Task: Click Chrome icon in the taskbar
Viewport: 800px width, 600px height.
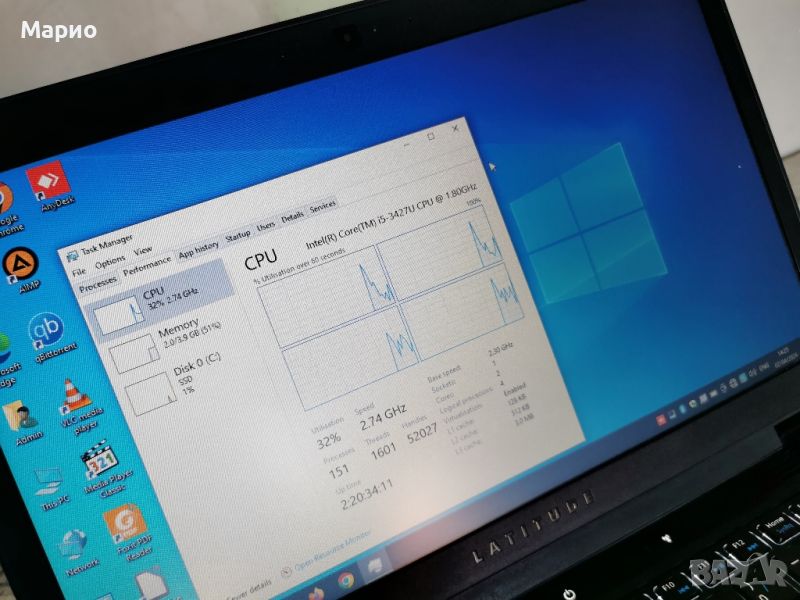Action: [346, 580]
